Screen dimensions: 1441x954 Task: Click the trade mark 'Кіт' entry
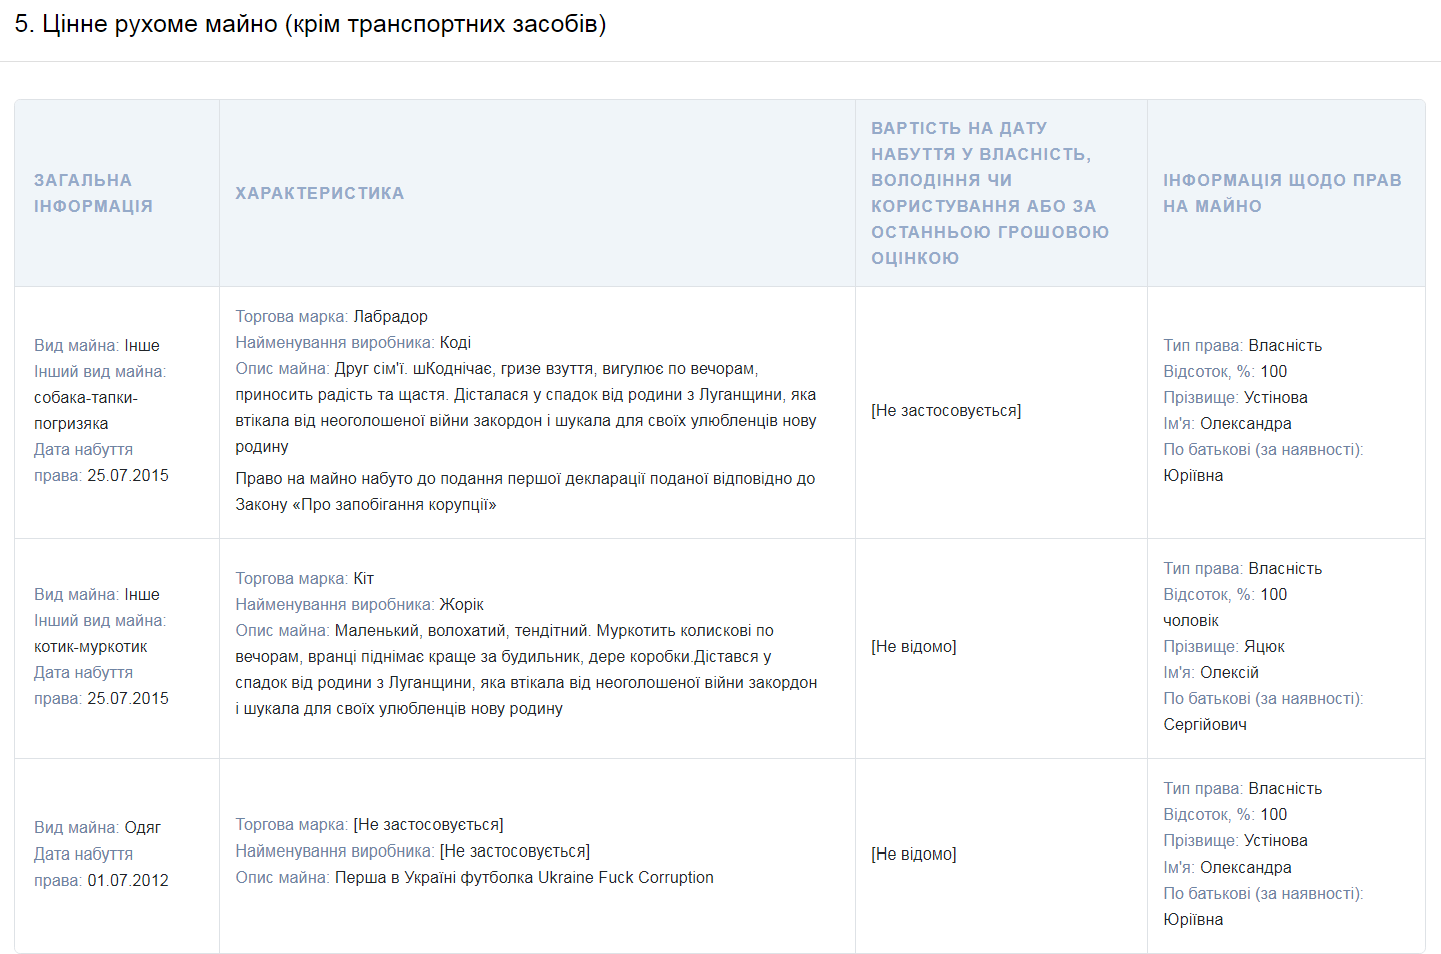[365, 578]
